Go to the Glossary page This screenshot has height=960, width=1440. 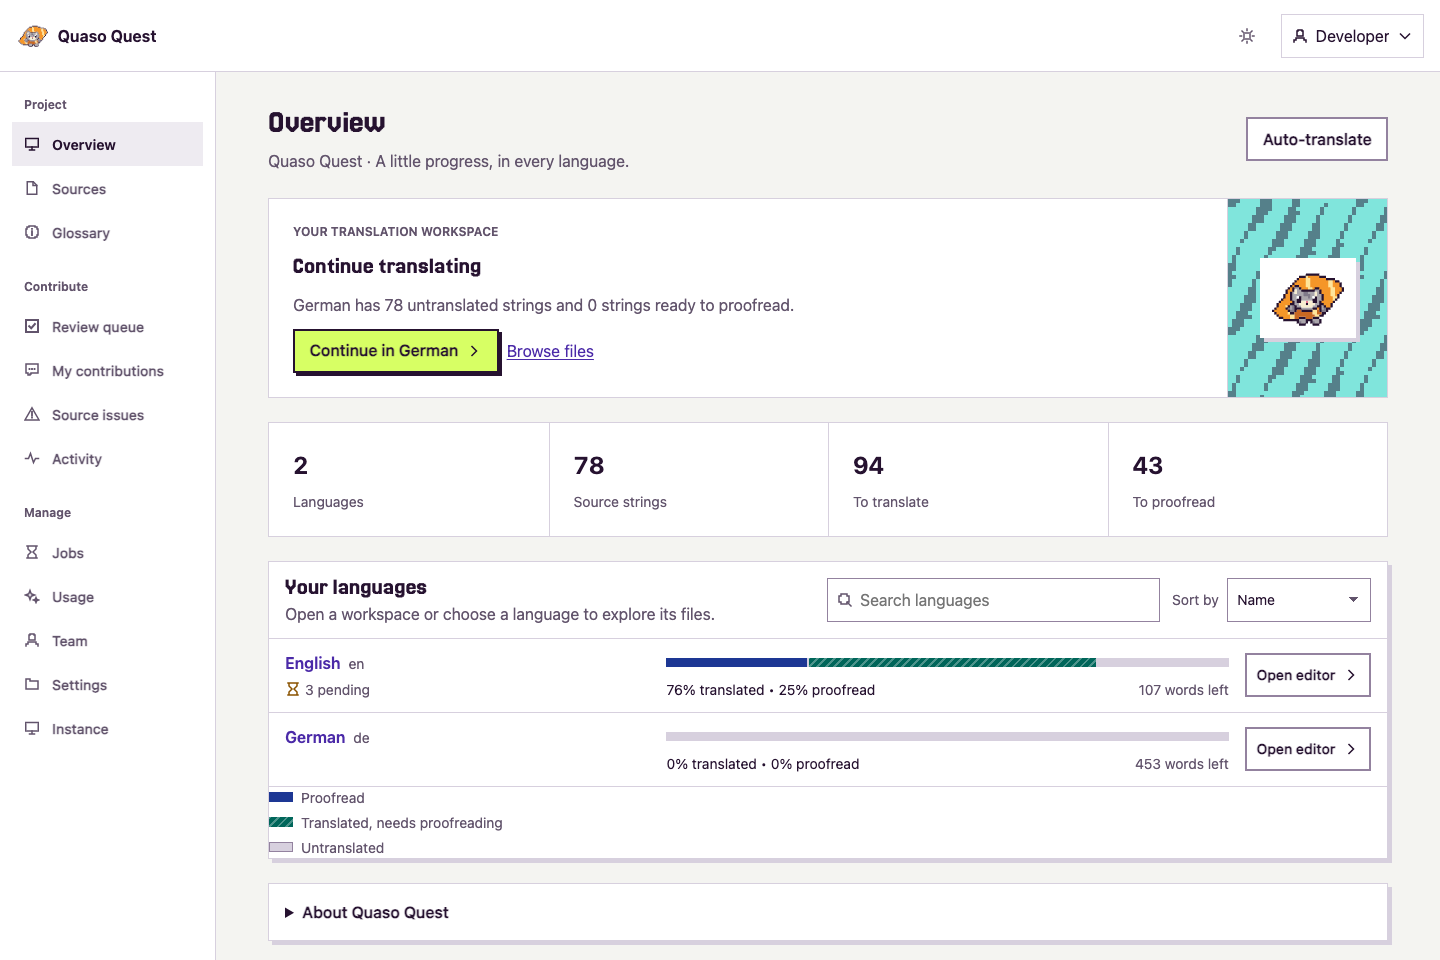tap(107, 232)
